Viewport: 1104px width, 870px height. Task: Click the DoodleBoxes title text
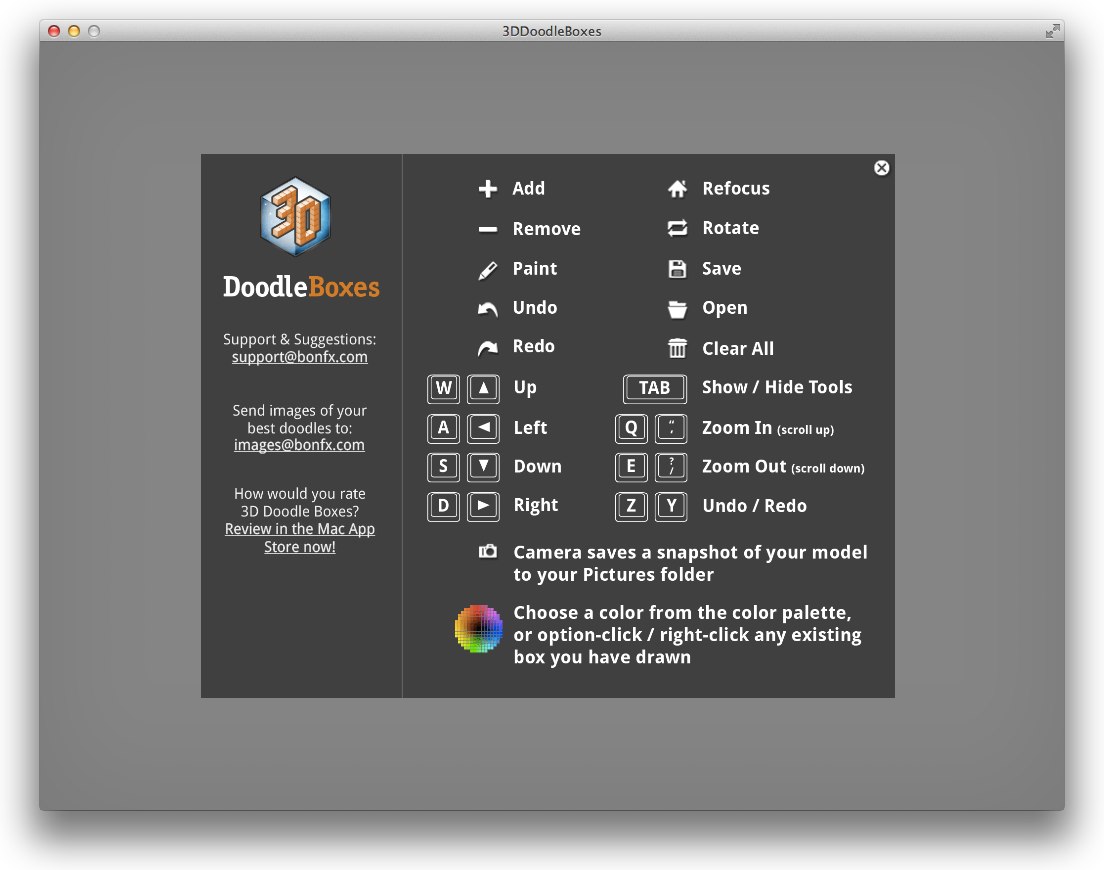tap(301, 287)
